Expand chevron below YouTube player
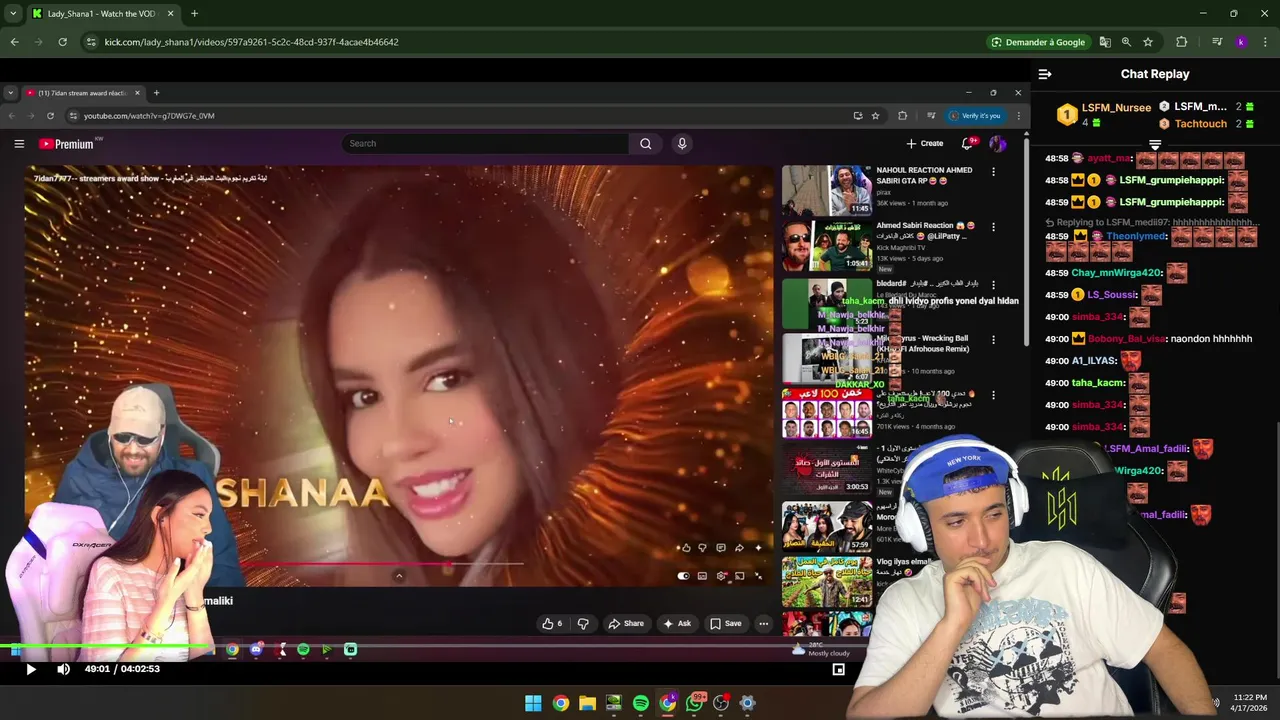1280x720 pixels. pos(399,575)
